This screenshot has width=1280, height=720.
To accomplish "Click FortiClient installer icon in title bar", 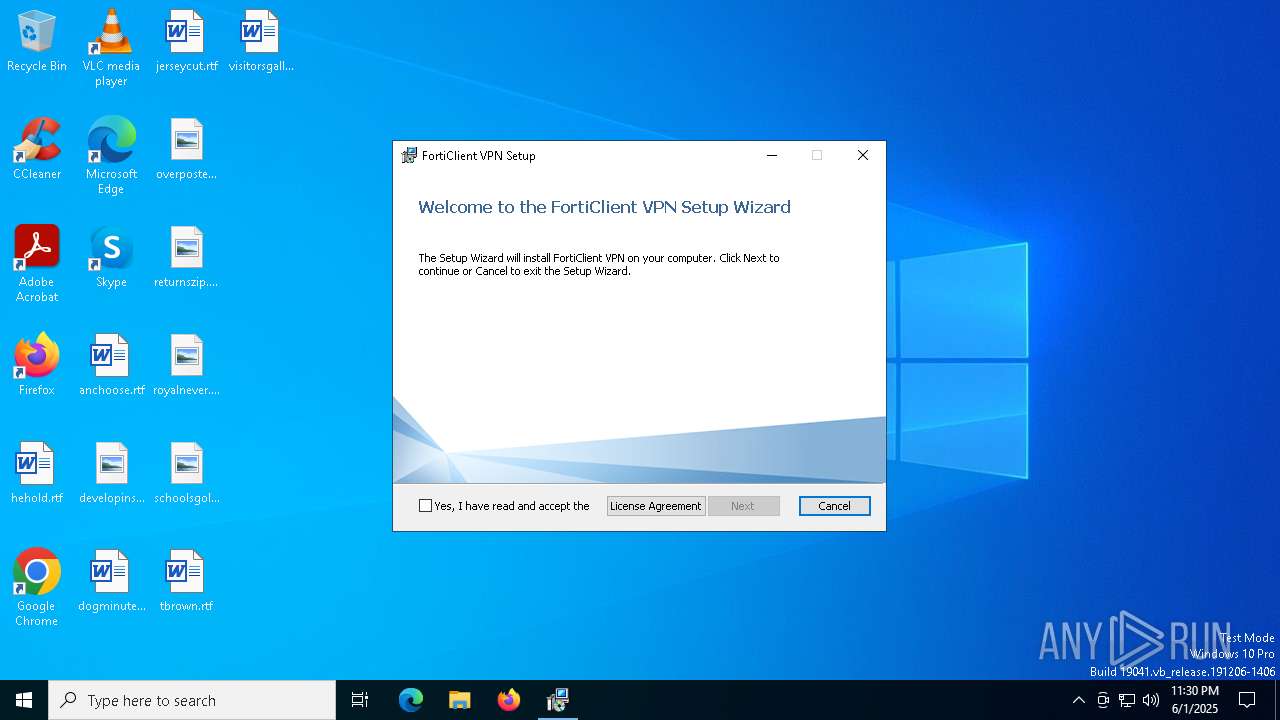I will 409,155.
